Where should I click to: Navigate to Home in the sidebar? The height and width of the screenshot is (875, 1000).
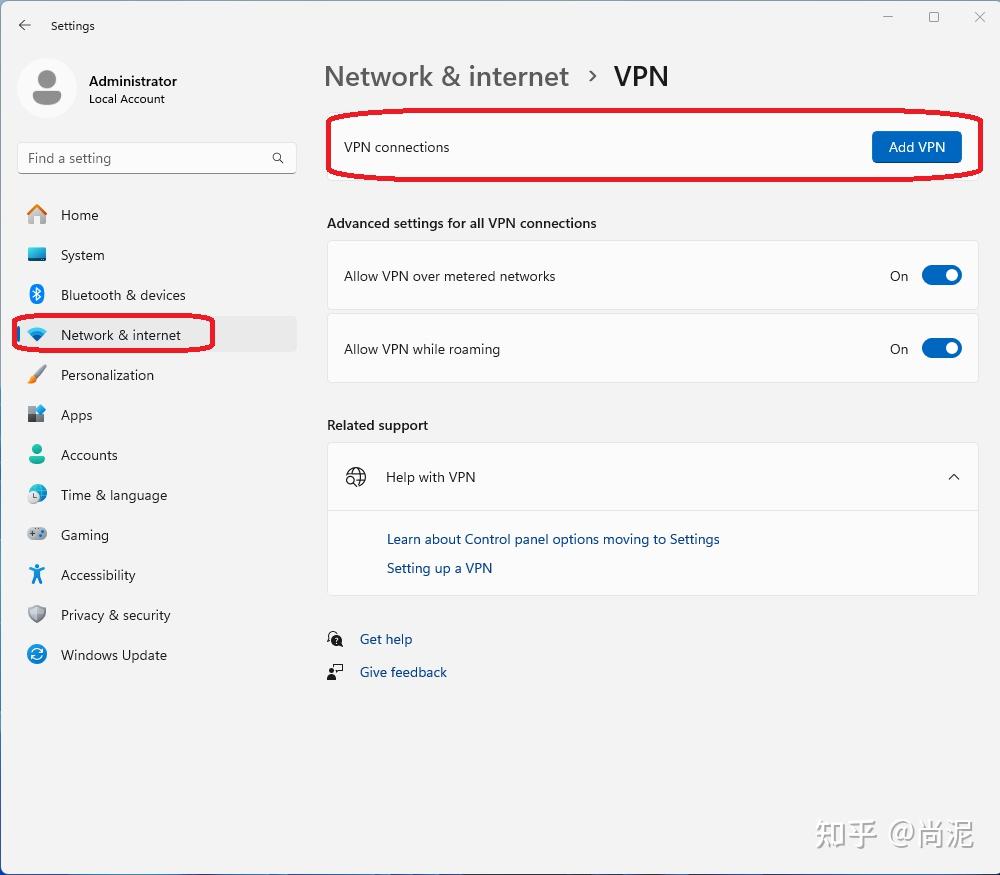79,215
